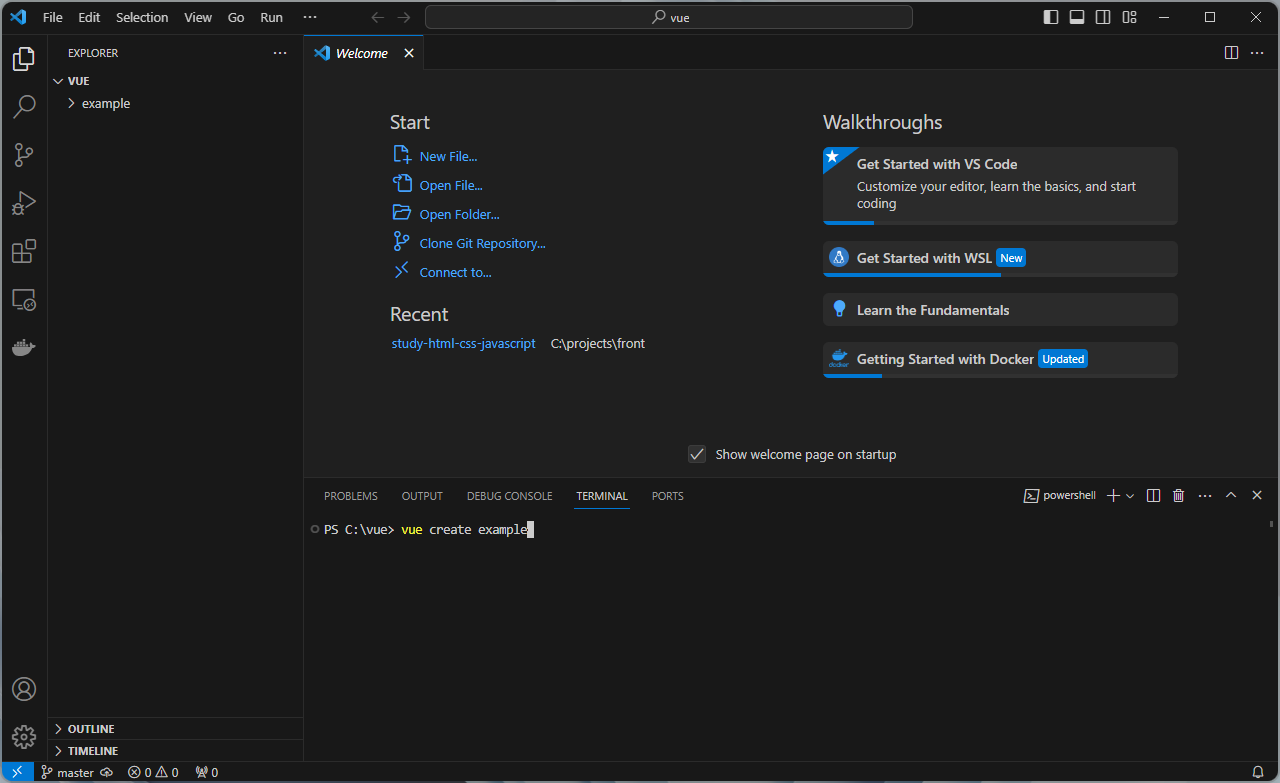Image resolution: width=1280 pixels, height=783 pixels.
Task: Open the Accounts menu icon
Action: point(24,689)
